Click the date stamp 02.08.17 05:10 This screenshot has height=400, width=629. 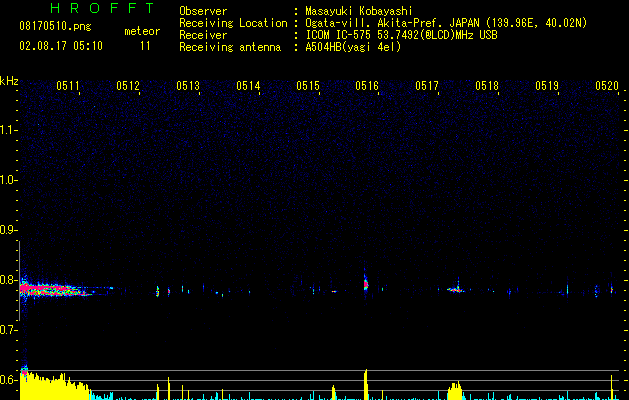coord(61,46)
